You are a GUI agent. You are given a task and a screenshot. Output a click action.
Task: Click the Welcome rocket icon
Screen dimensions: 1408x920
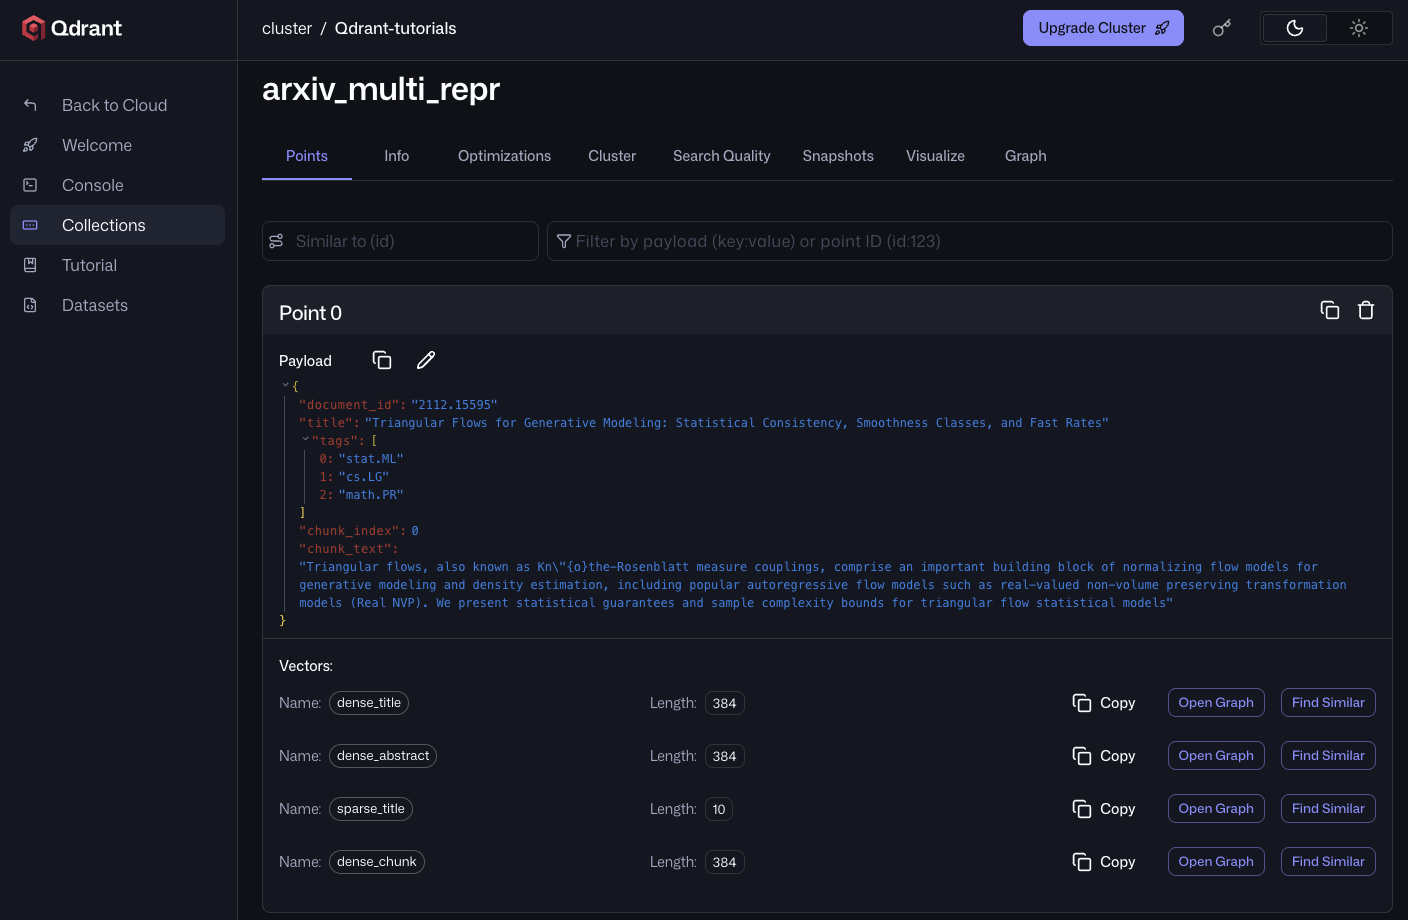[x=30, y=145]
